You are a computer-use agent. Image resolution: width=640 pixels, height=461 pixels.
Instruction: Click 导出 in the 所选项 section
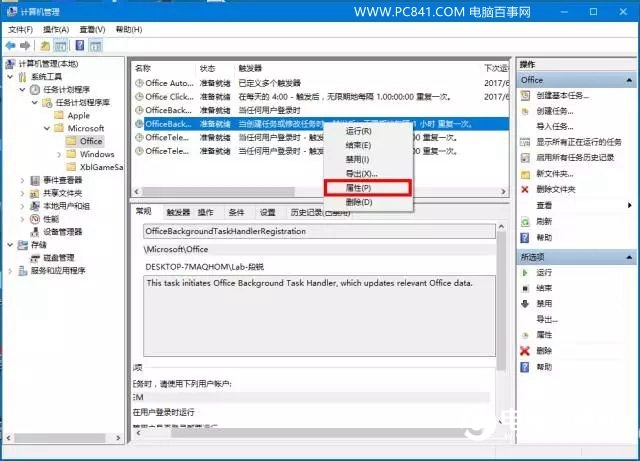[547, 319]
